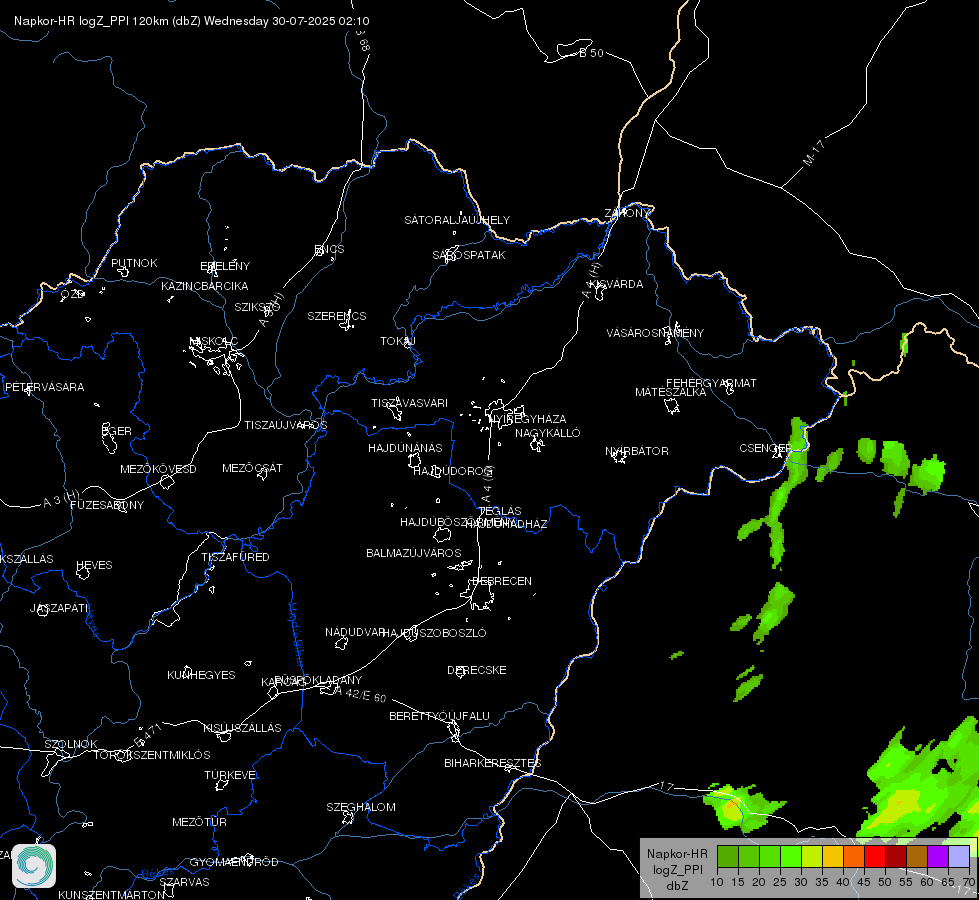Click the Napkor-HR legend label
This screenshot has width=979, height=900.
pyautogui.click(x=677, y=853)
